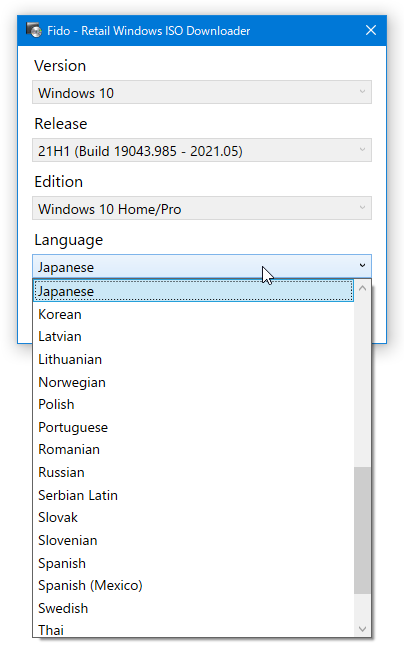
Task: Open the Release dropdown showing 21H1
Action: coord(202,150)
